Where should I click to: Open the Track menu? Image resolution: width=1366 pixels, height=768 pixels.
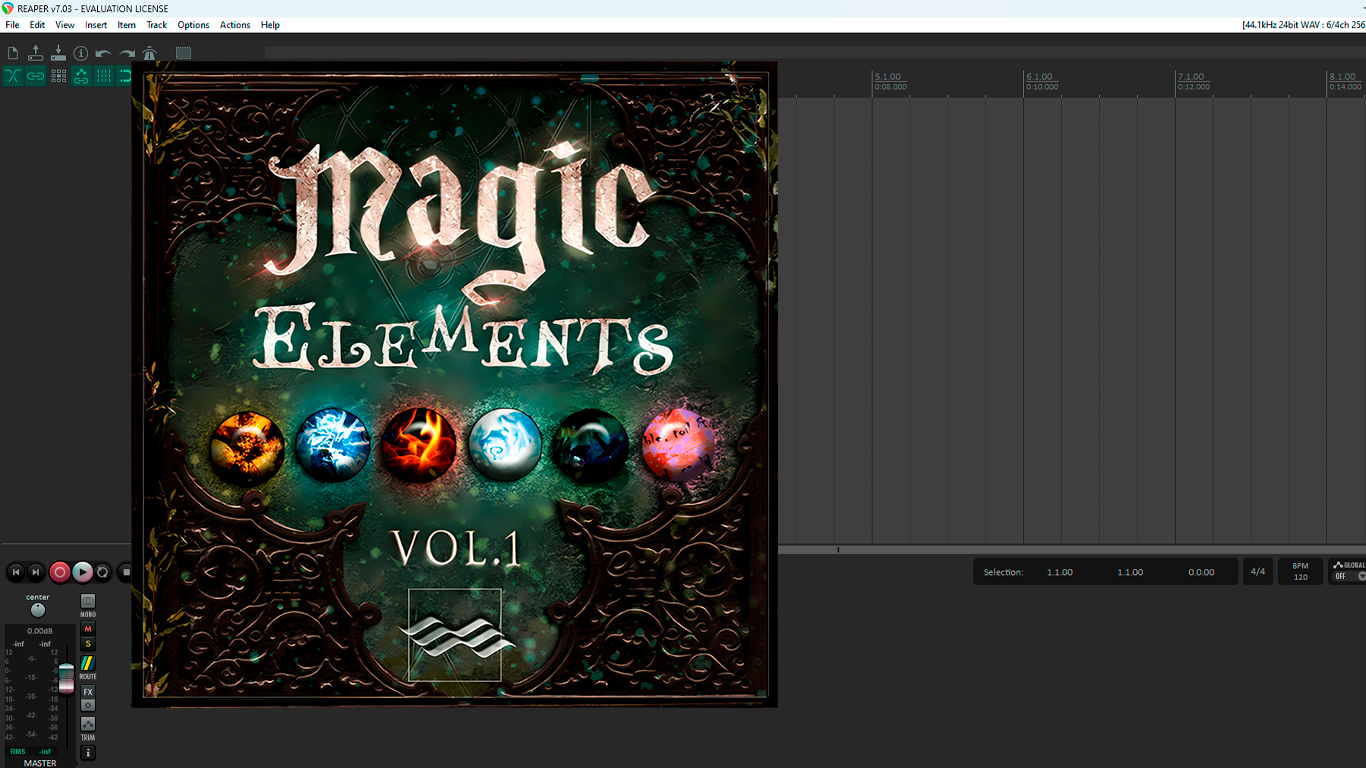(157, 25)
